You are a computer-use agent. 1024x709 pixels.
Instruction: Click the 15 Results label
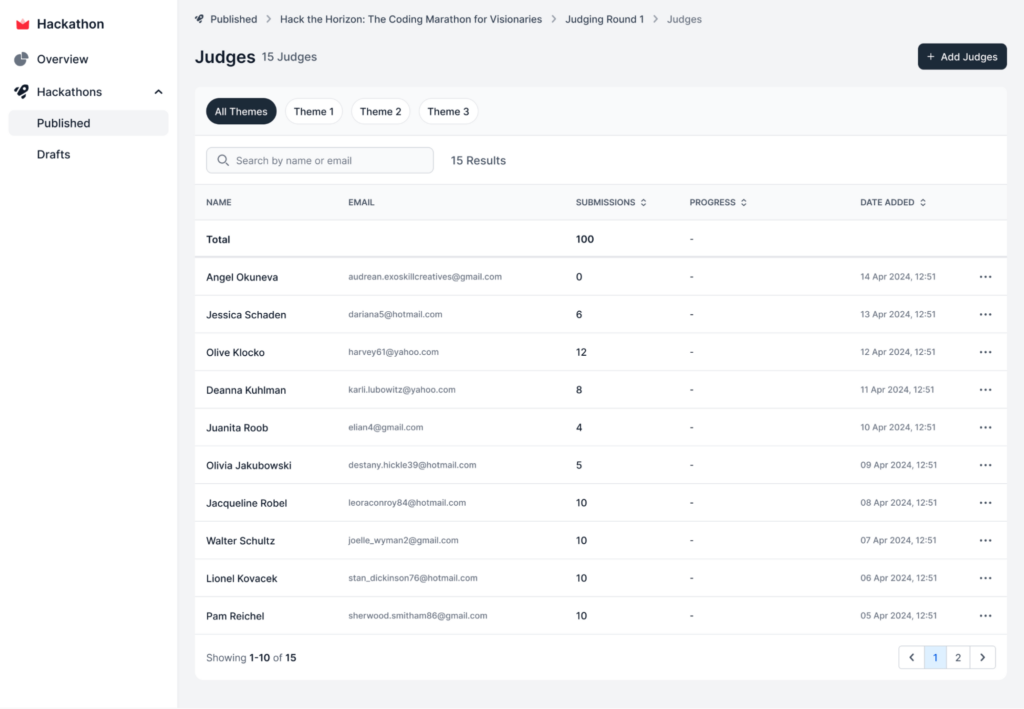pos(478,161)
